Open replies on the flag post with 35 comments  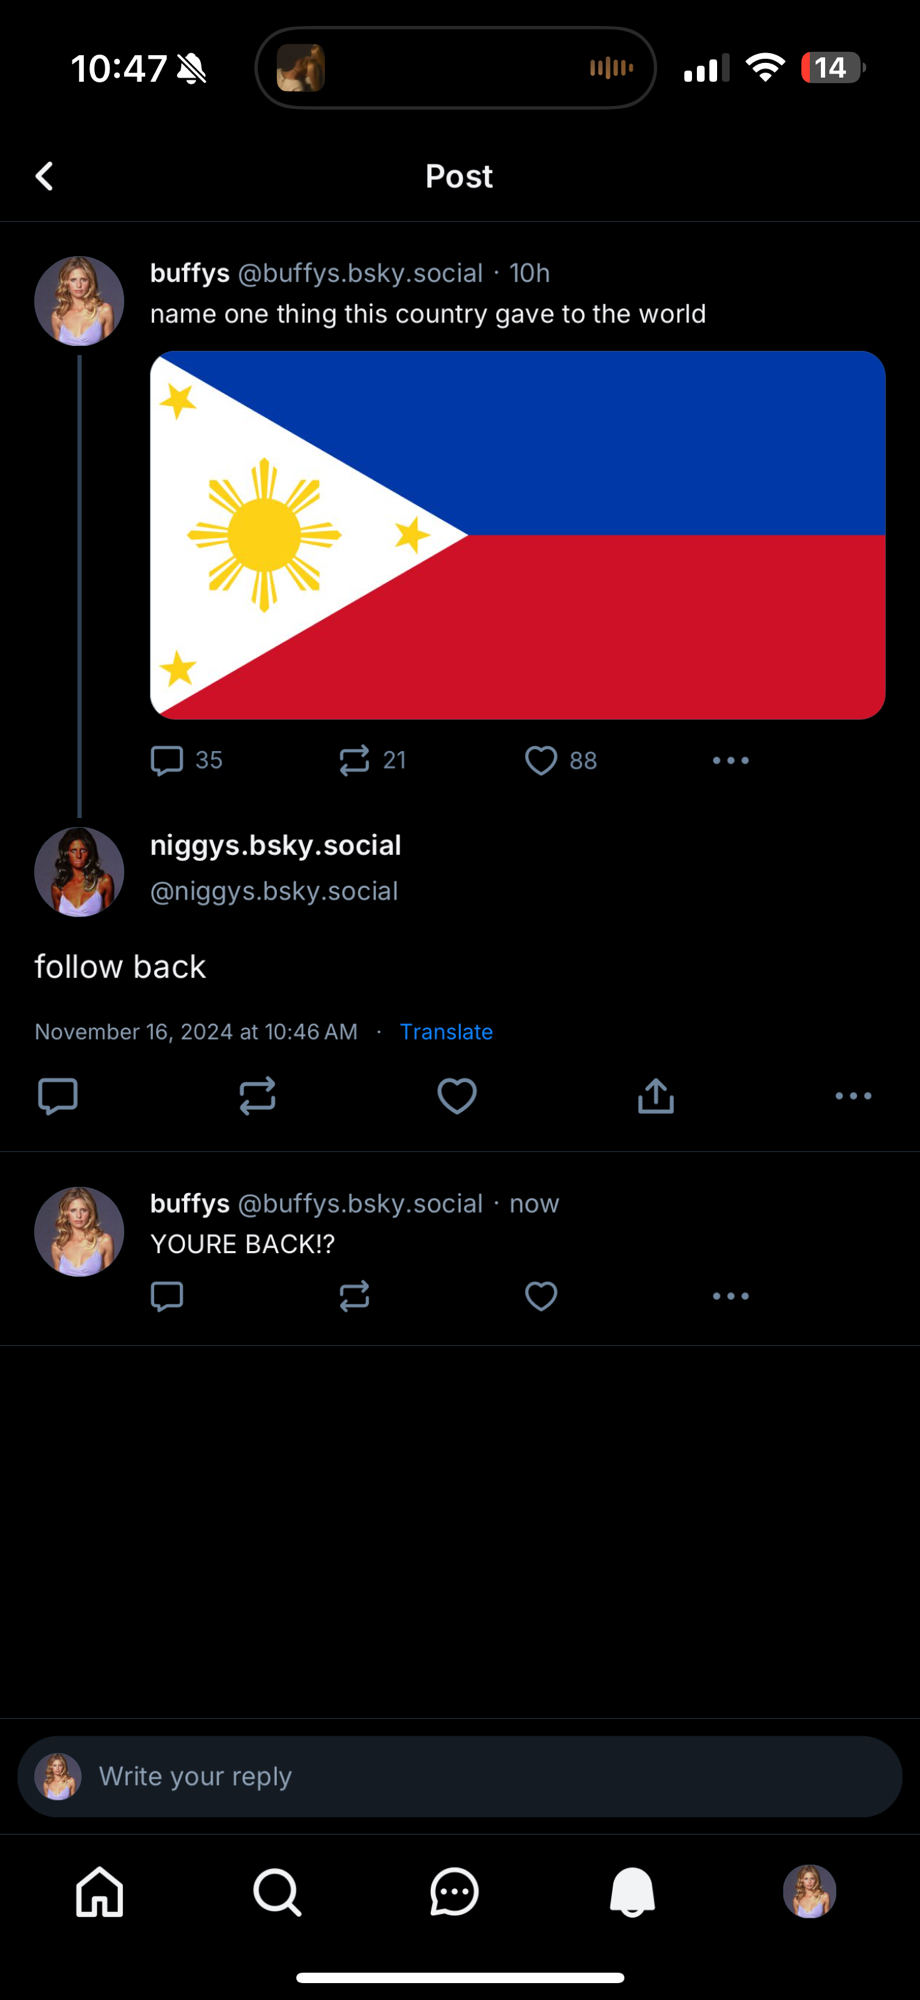click(x=186, y=760)
